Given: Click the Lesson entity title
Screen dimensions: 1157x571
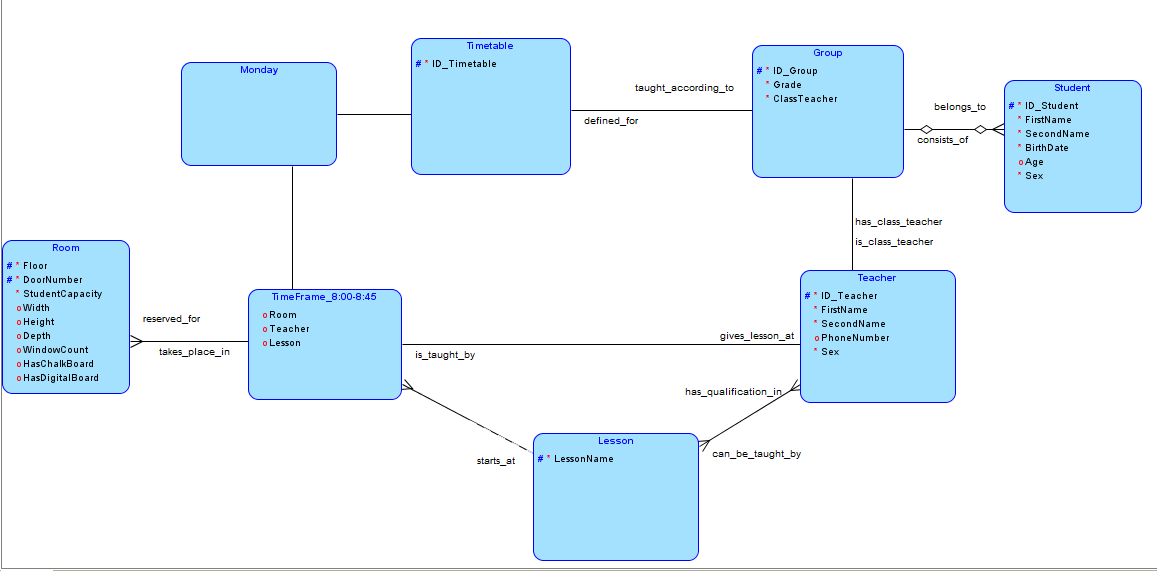Looking at the screenshot, I should (x=615, y=440).
